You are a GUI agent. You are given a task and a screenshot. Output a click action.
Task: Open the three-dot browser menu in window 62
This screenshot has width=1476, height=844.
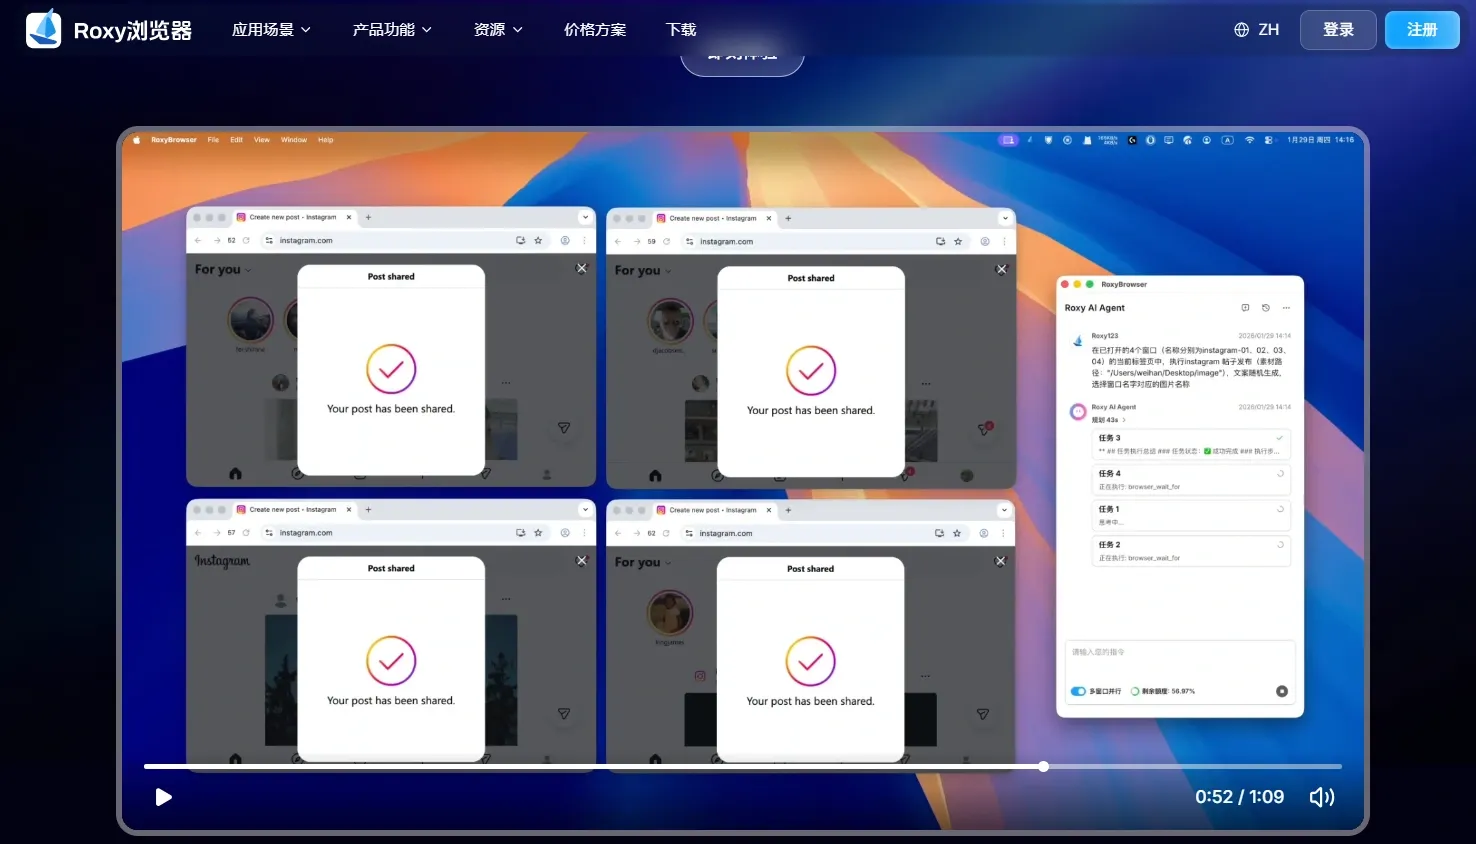pos(1004,533)
